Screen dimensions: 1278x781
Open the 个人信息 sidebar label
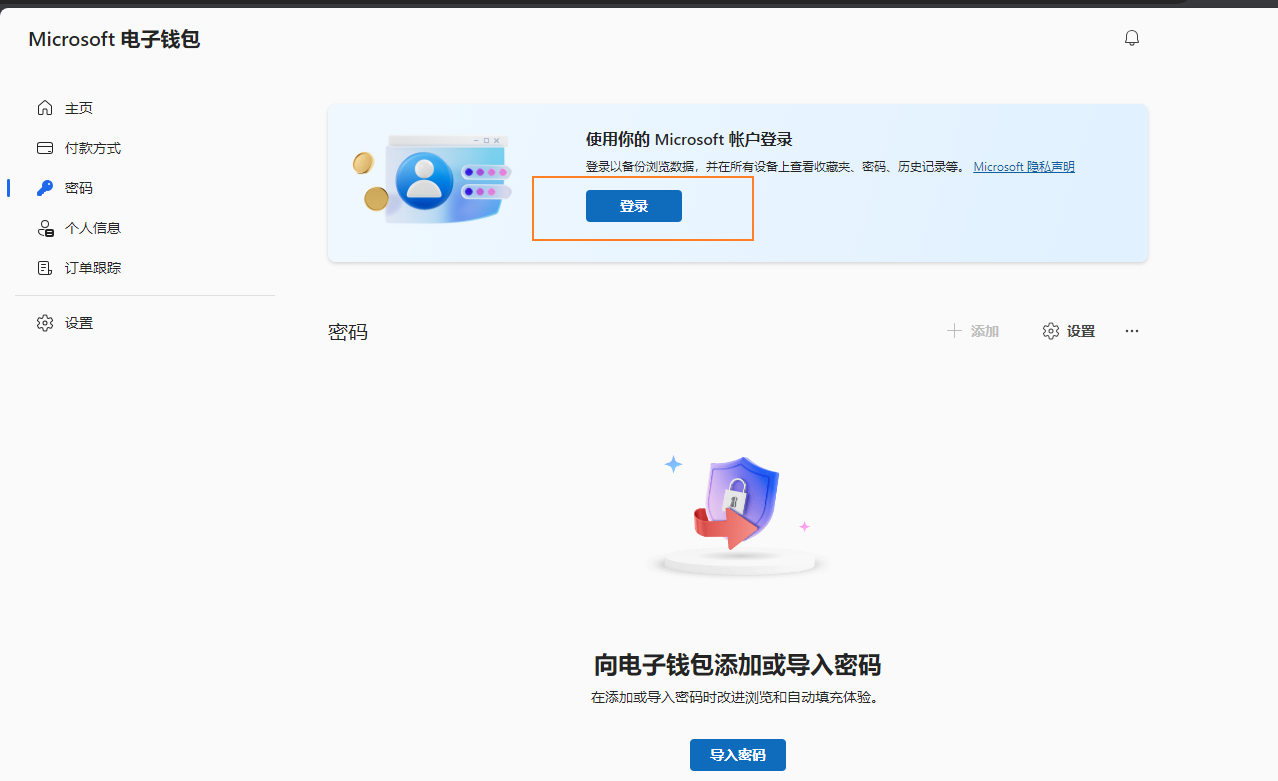(93, 228)
